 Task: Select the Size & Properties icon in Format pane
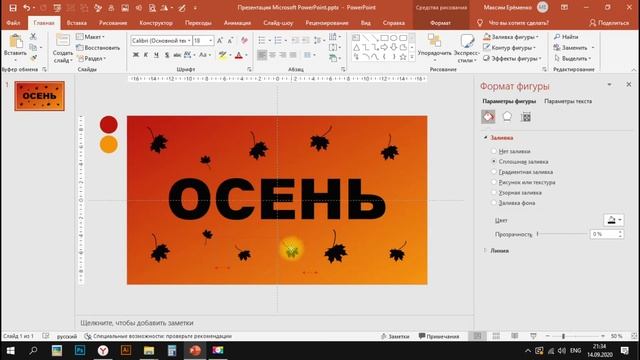pos(526,117)
